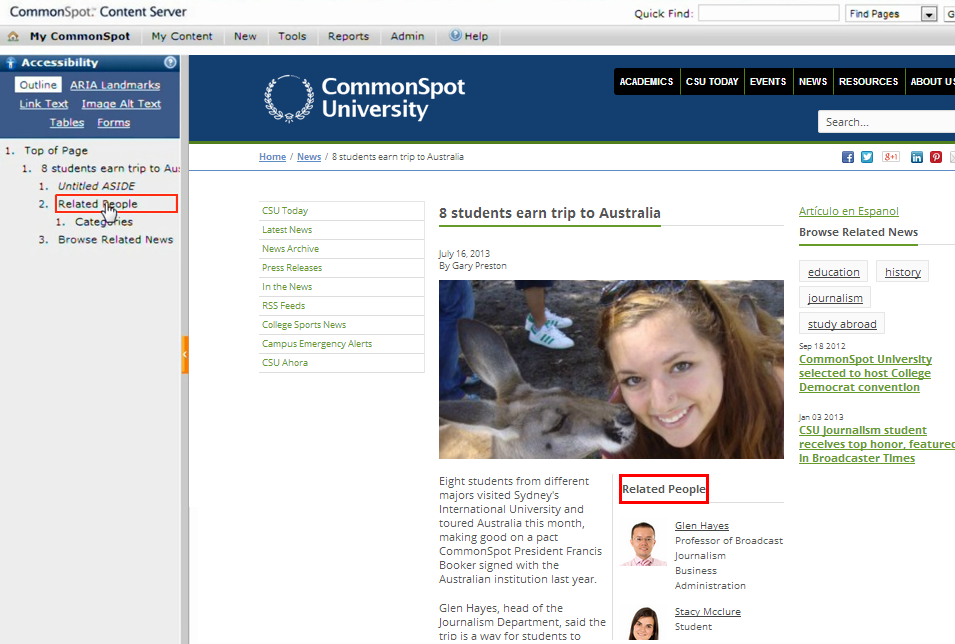The image size is (955, 644).
Task: Open the NEWS navigation item
Action: point(813,82)
